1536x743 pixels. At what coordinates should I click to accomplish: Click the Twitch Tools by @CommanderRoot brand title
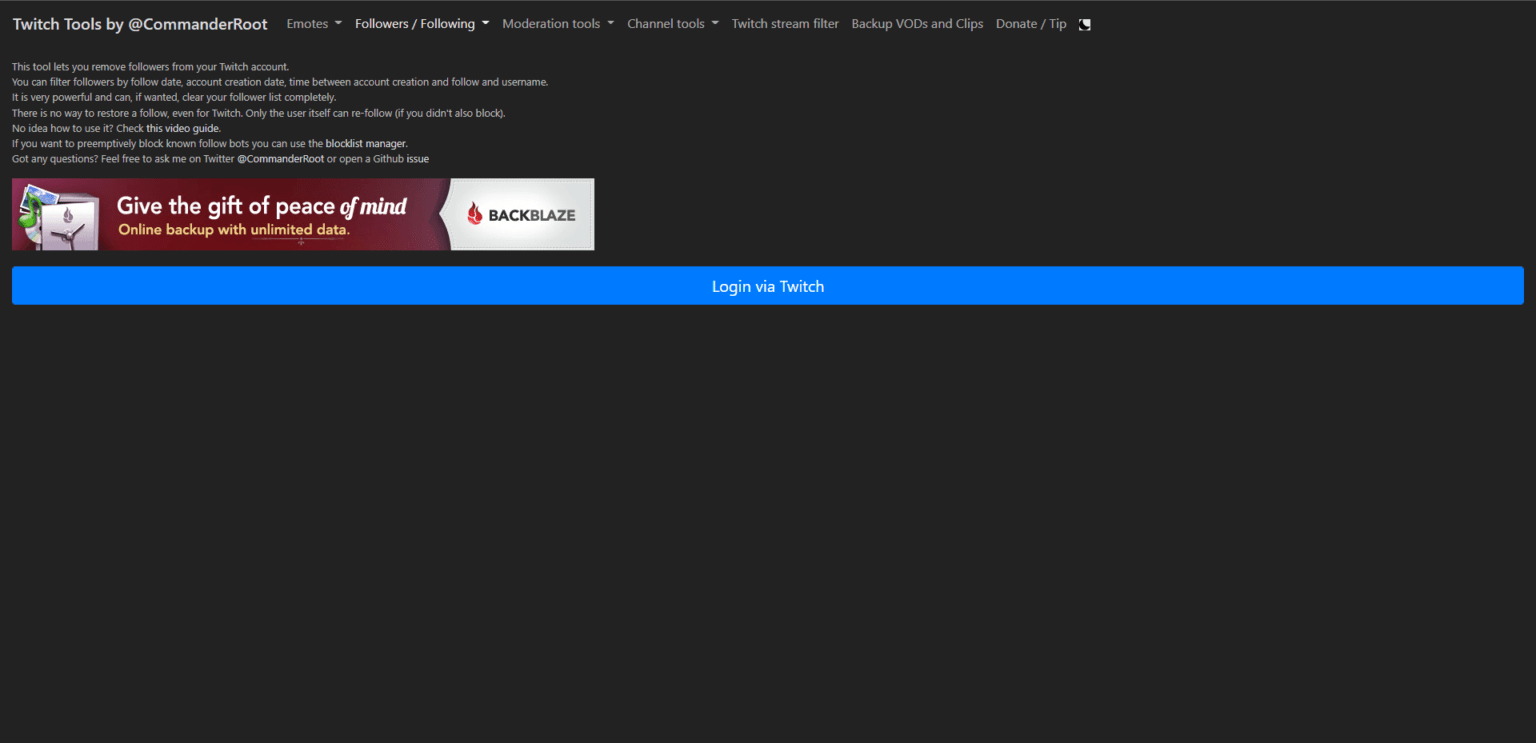tap(140, 24)
